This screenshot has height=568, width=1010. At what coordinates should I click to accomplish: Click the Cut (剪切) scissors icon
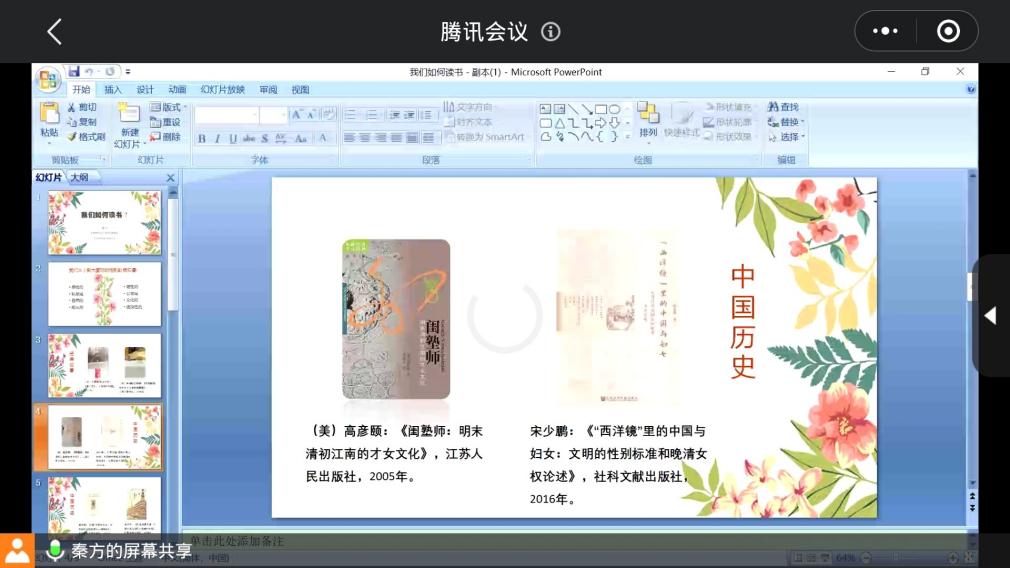click(72, 107)
